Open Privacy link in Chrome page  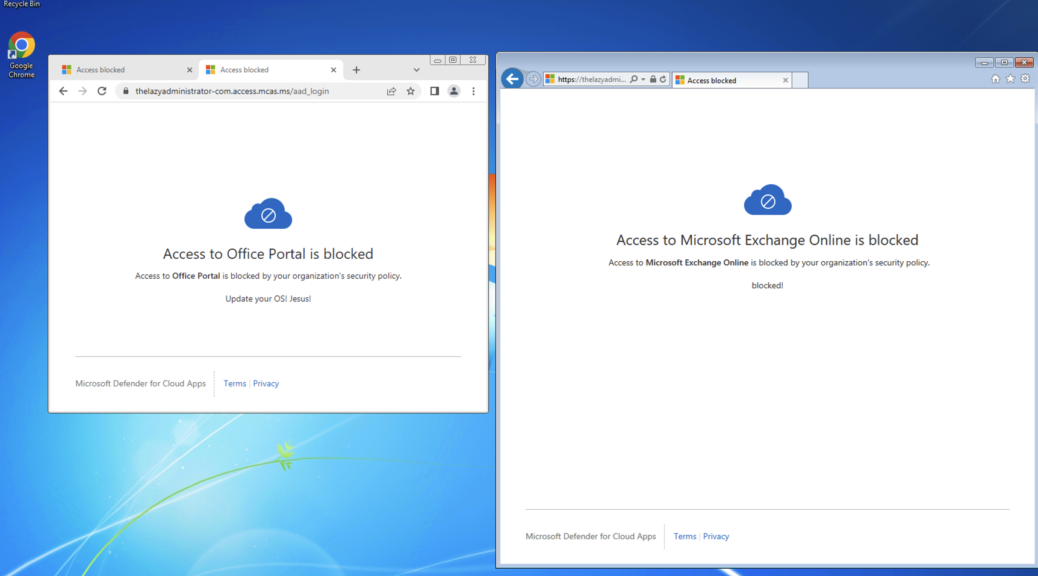pyautogui.click(x=265, y=383)
